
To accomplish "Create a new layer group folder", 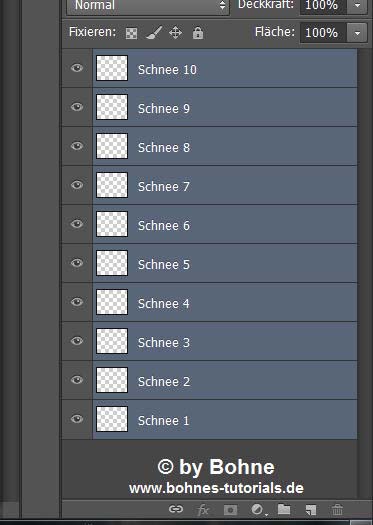I will [x=284, y=509].
